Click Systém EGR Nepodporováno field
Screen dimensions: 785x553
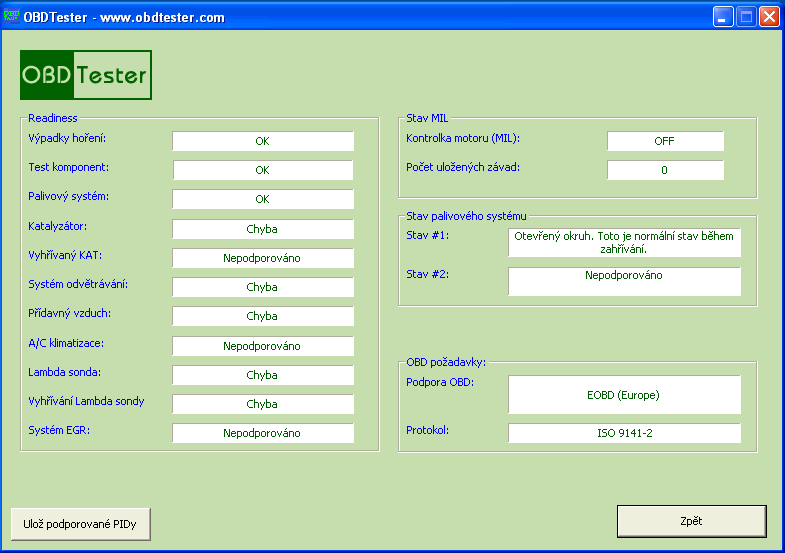coord(263,433)
